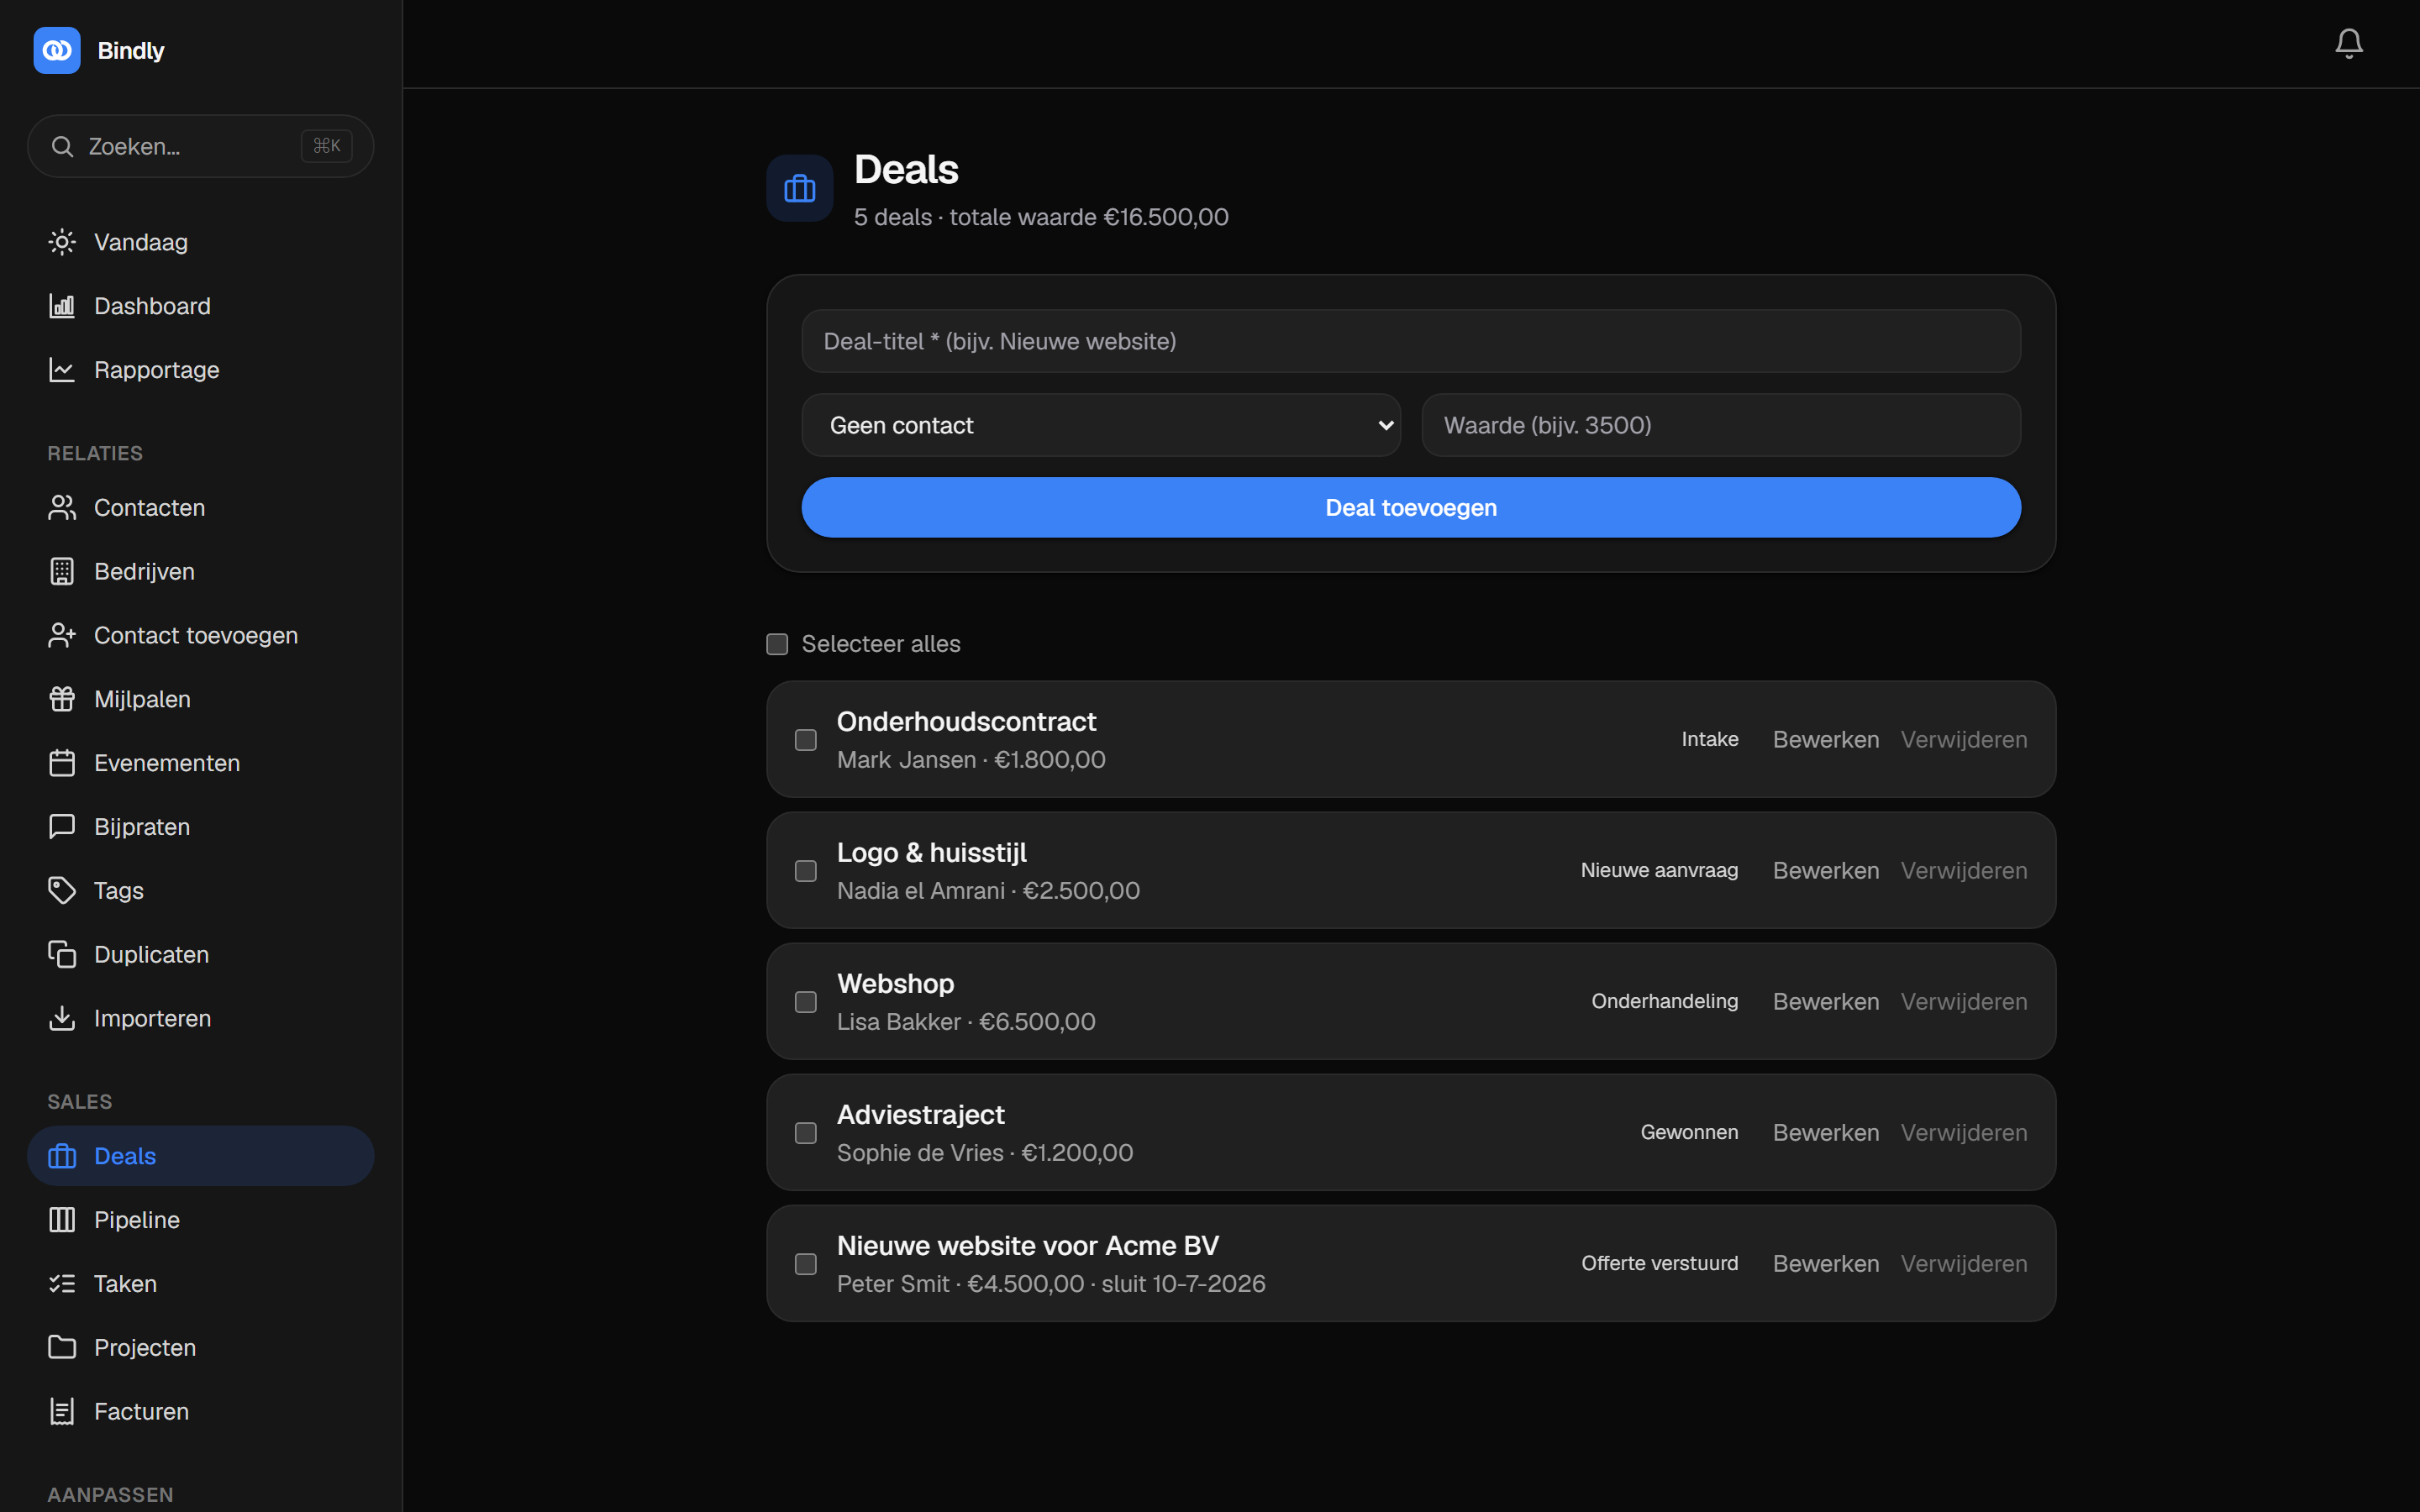Click the Zoeken search box
The height and width of the screenshot is (1512, 2420).
(201, 146)
